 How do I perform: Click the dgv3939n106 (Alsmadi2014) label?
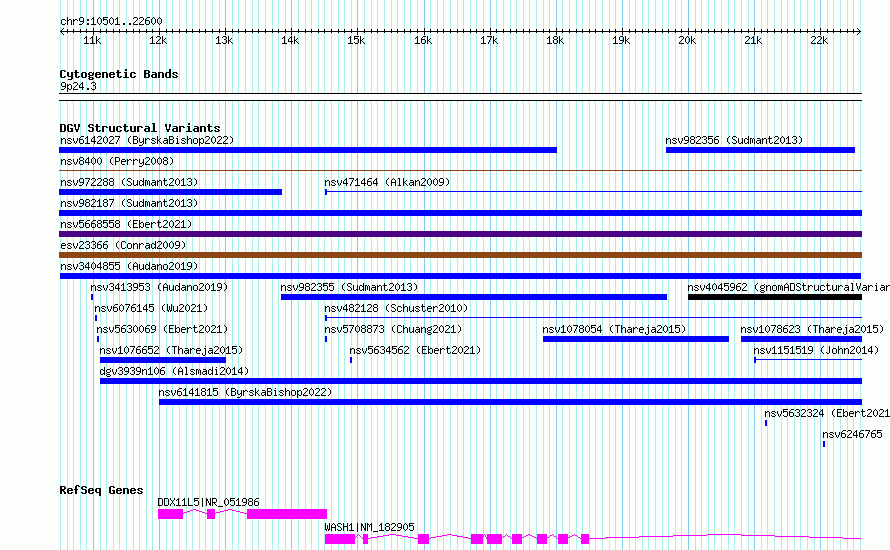click(x=174, y=371)
